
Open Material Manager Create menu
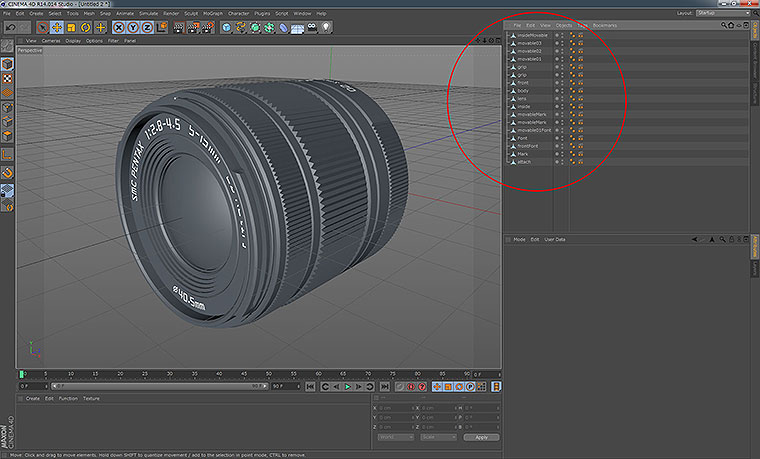click(32, 398)
